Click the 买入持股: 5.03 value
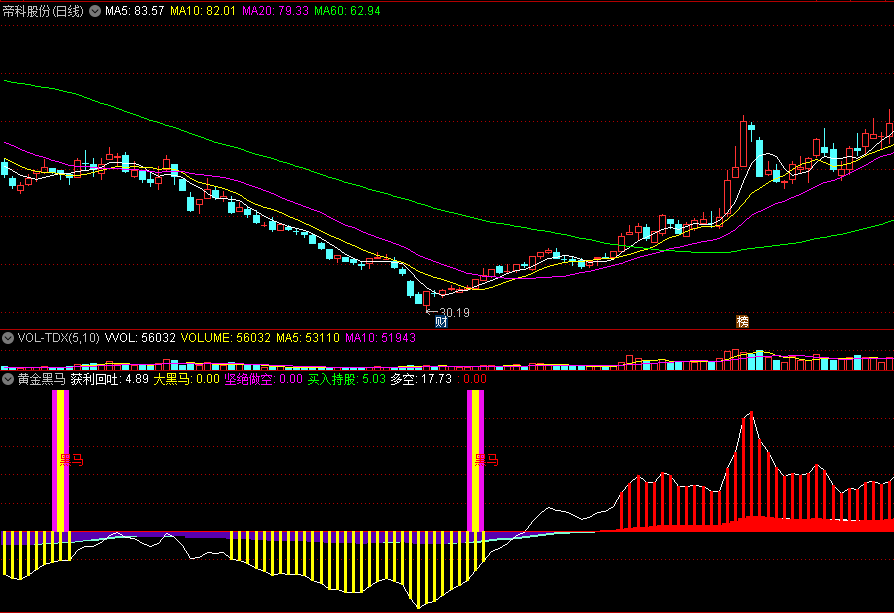This screenshot has height=613, width=894. tap(347, 379)
